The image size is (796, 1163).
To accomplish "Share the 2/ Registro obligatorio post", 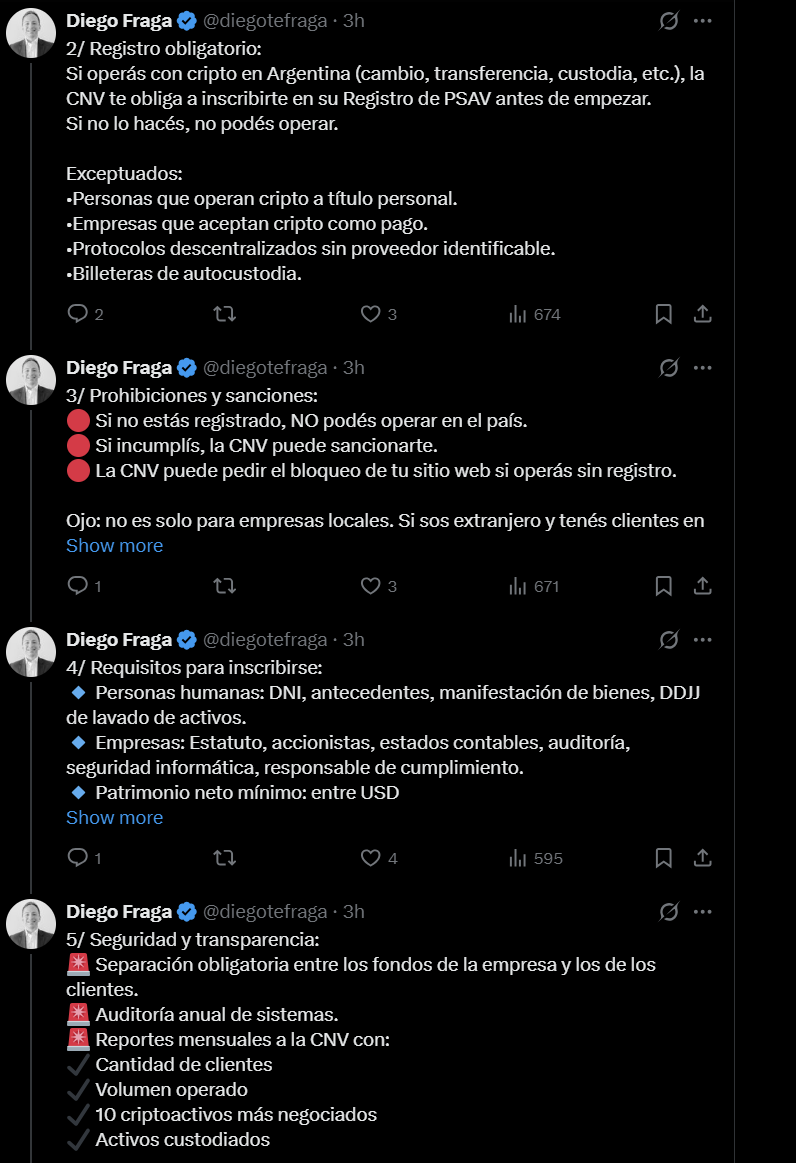I will click(x=703, y=314).
